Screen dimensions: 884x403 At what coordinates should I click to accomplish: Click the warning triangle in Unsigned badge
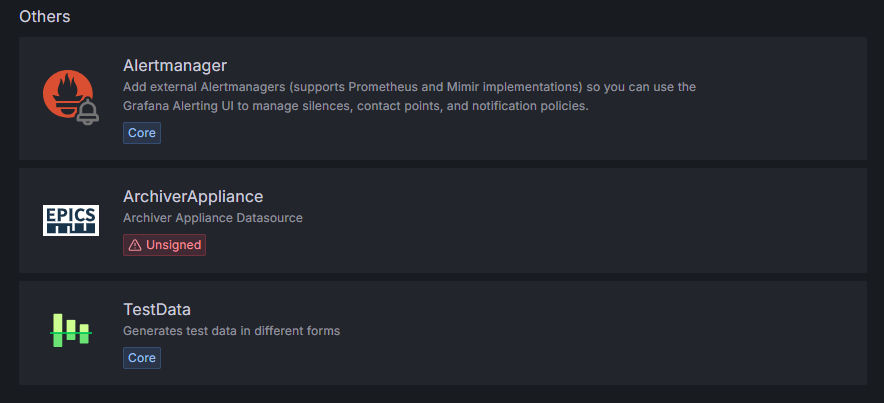[135, 245]
